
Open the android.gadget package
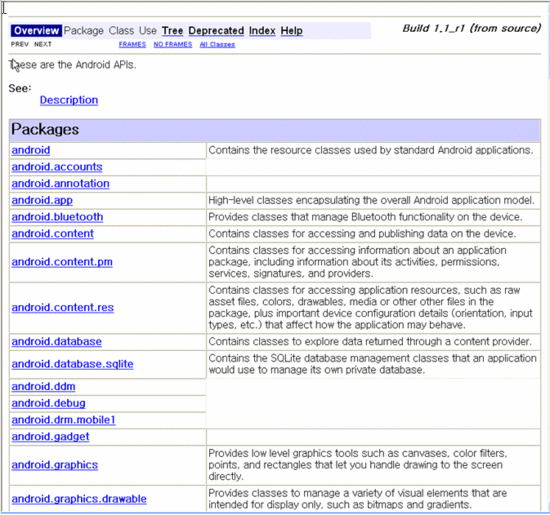[x=50, y=436]
